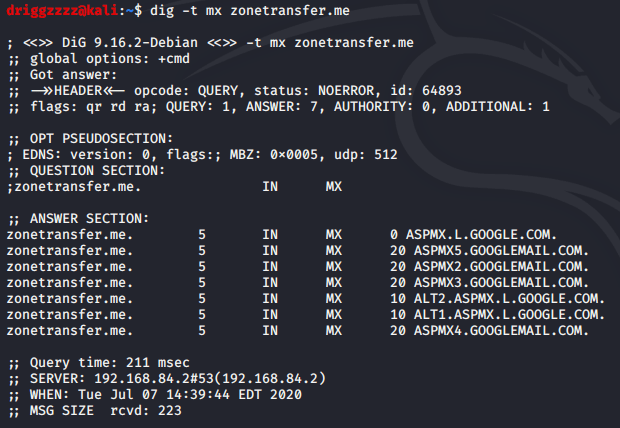
Task: Click the driggzzzz@kali username in the prompt
Action: (60, 10)
